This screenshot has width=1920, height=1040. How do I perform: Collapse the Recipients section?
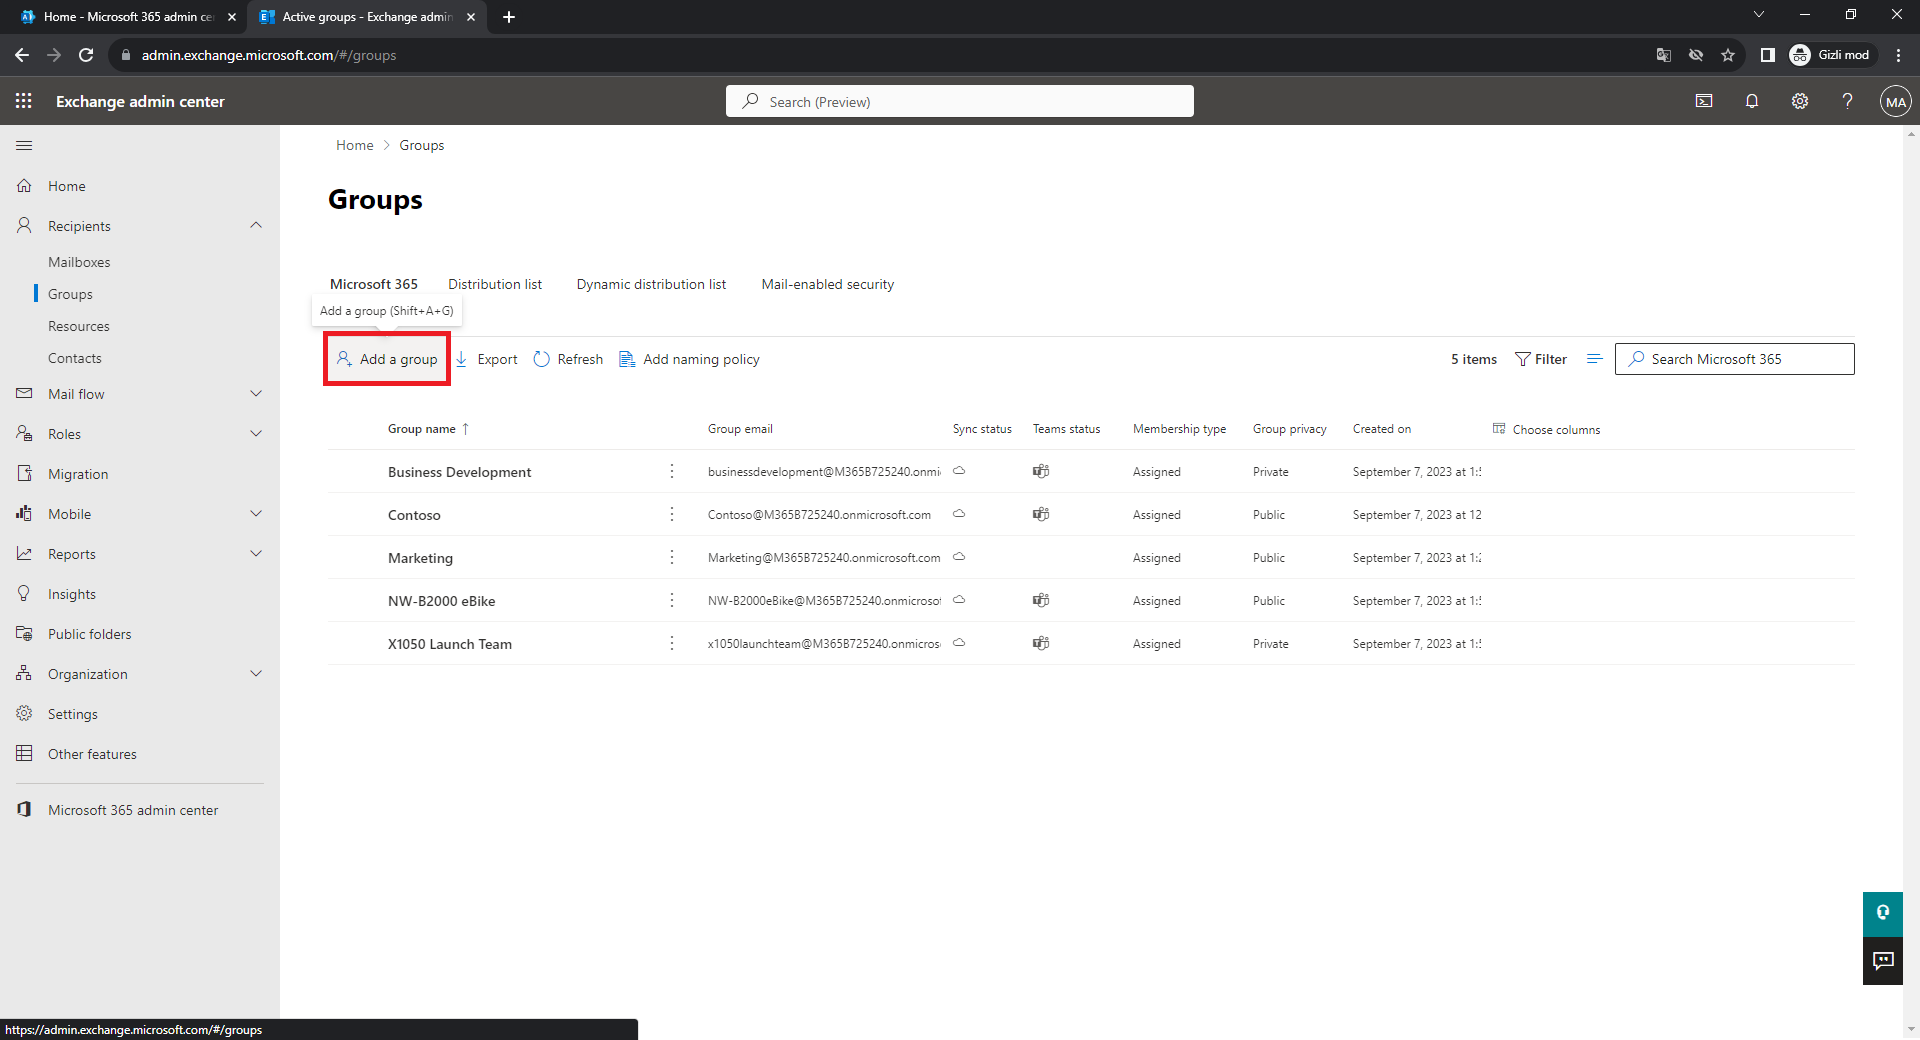tap(256, 226)
